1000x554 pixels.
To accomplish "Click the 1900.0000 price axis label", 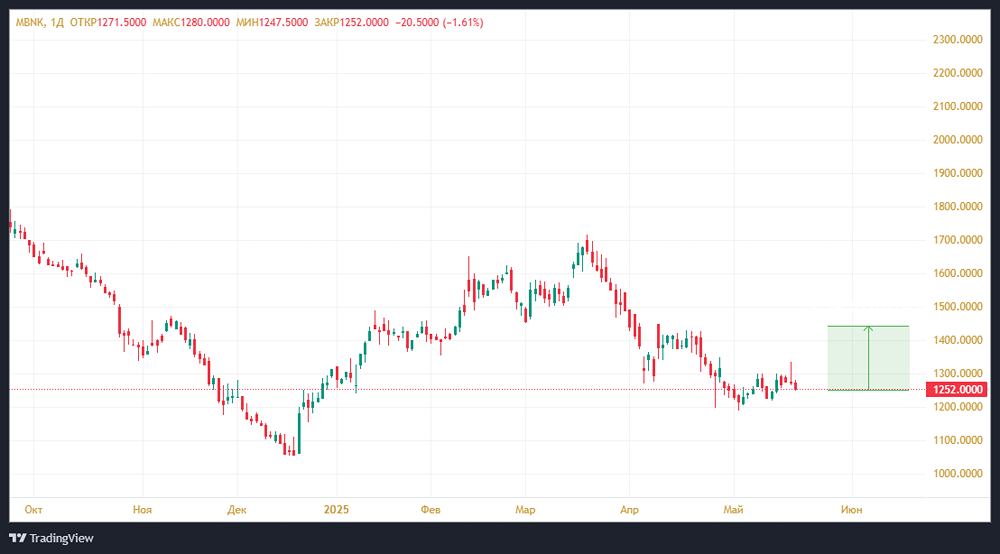I will click(957, 173).
